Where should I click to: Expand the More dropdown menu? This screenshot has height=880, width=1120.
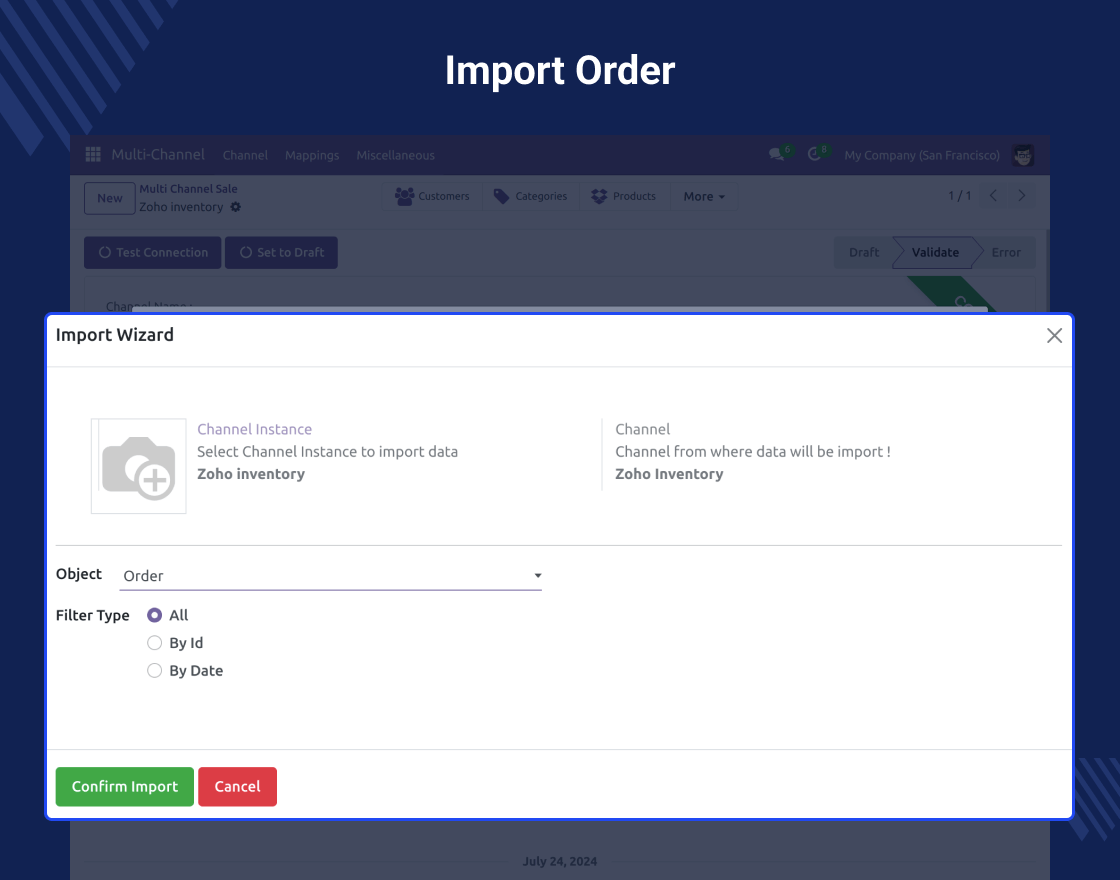click(704, 196)
